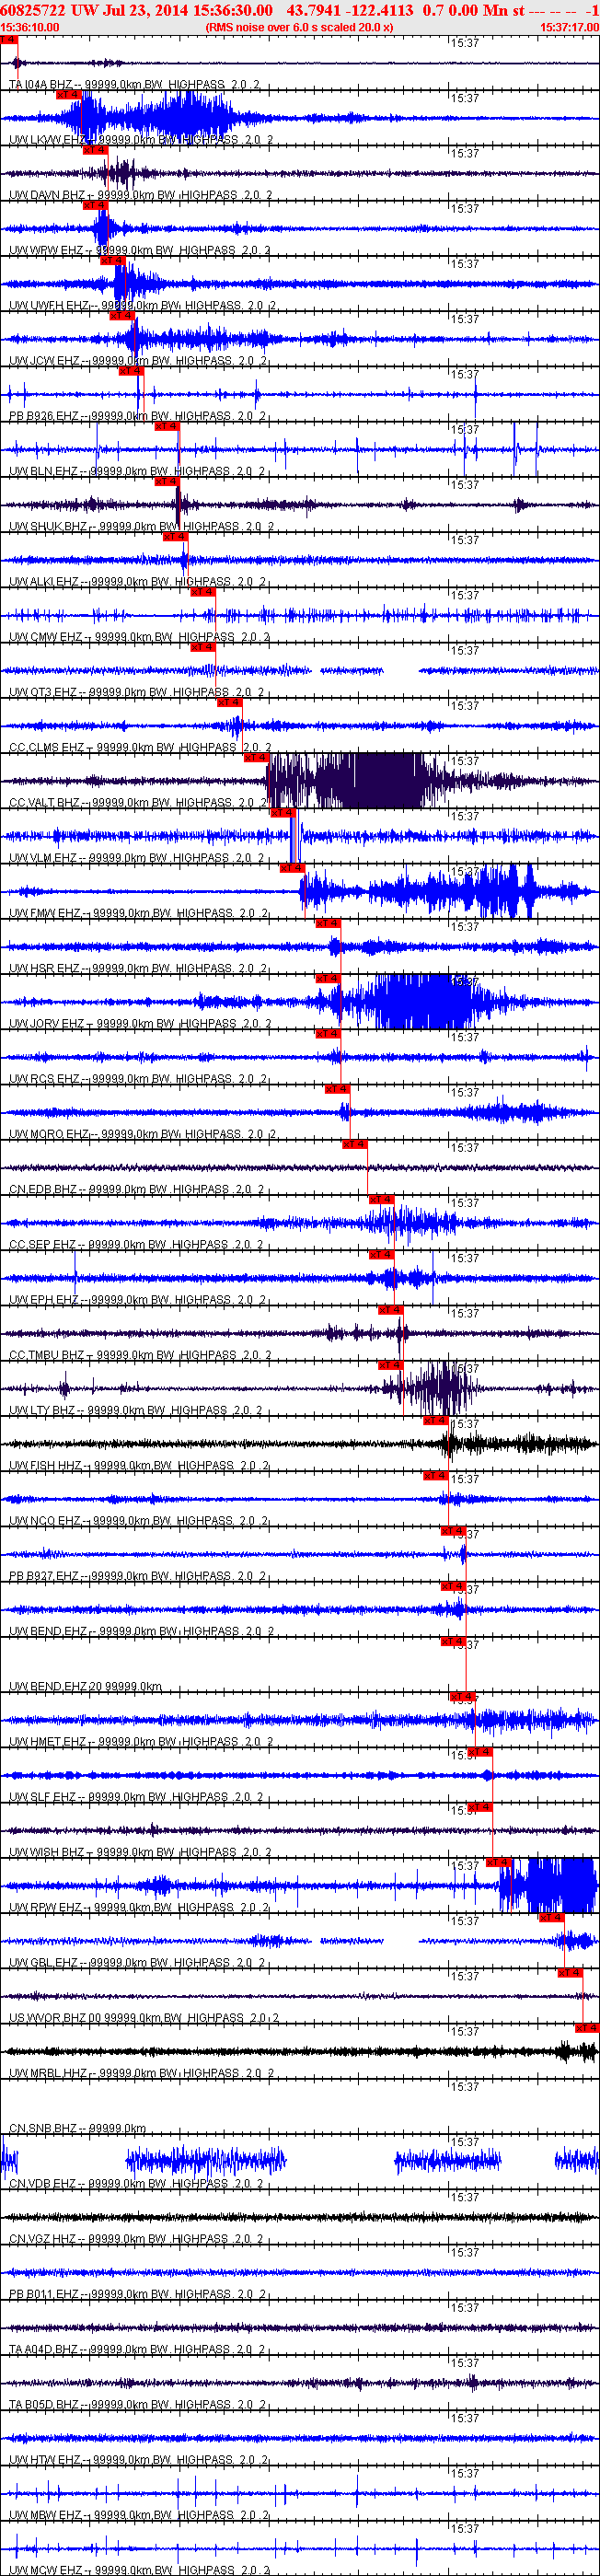
Task: Select the UW BEND EHZ 20 label
Action: [85, 1686]
